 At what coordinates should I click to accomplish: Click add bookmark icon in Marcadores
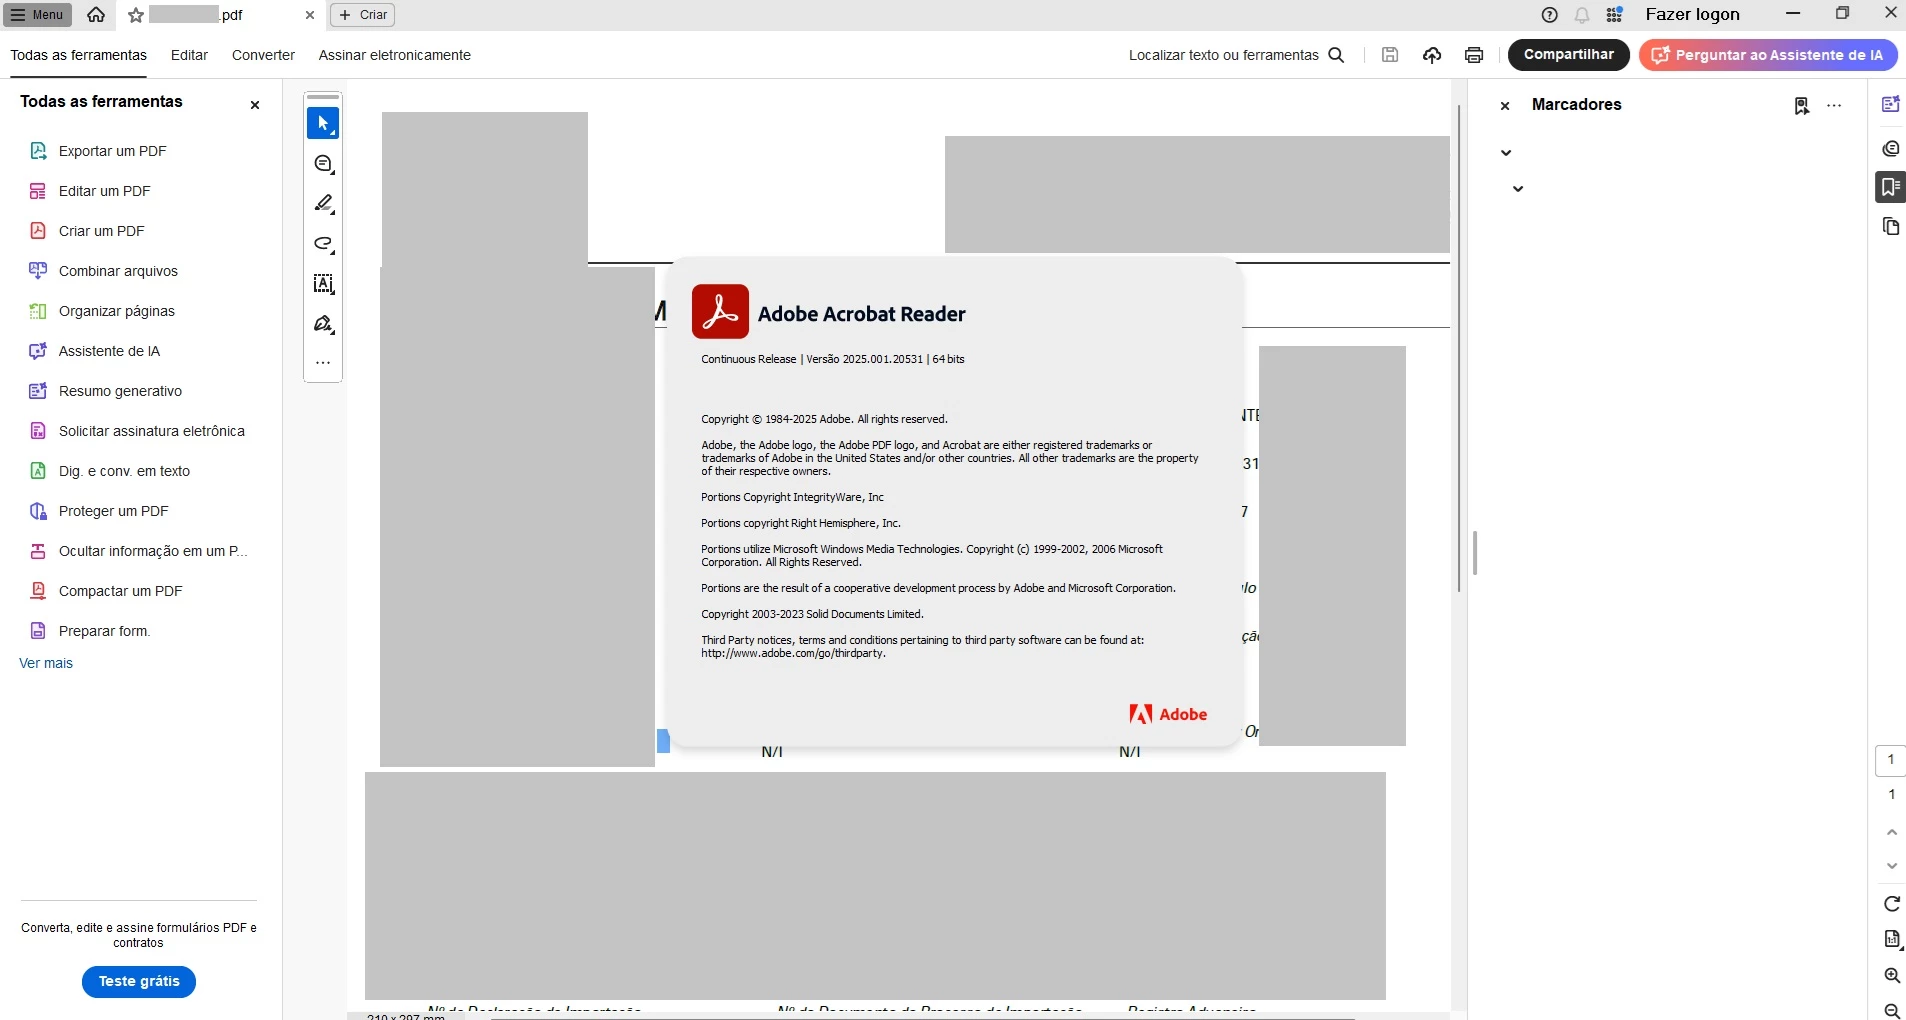click(x=1801, y=106)
